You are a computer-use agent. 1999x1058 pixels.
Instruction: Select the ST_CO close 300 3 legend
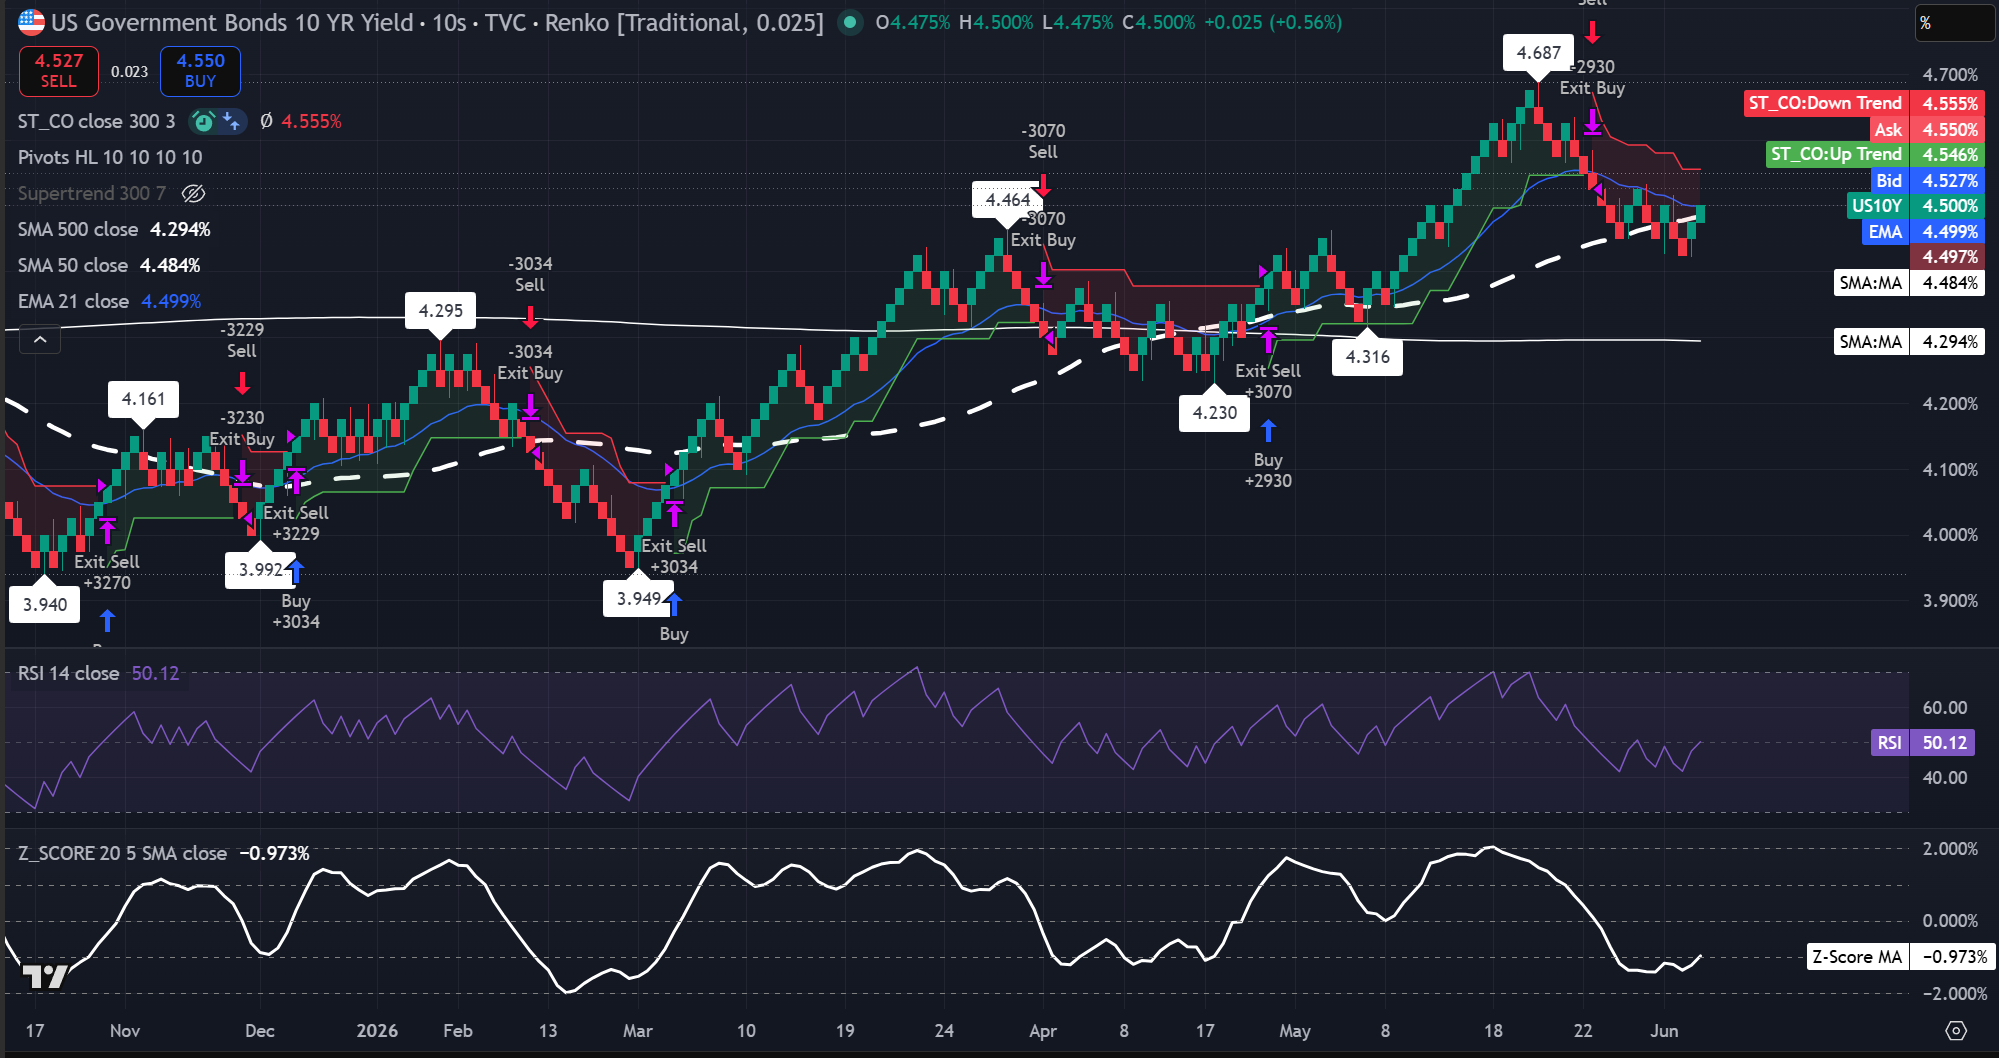96,121
